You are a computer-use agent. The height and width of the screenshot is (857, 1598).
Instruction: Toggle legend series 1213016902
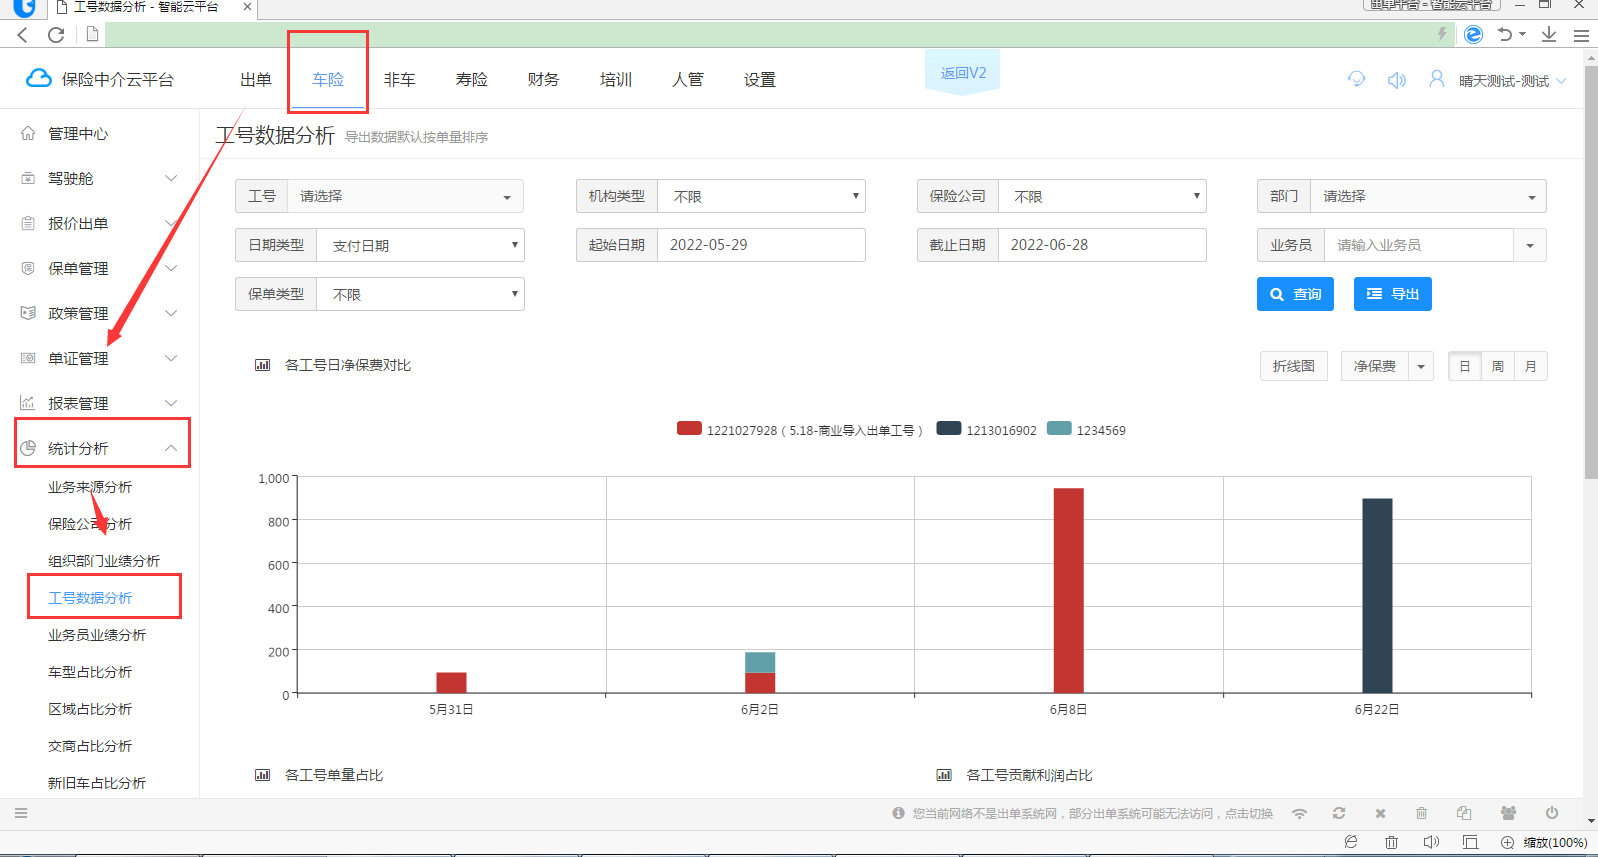tap(986, 430)
